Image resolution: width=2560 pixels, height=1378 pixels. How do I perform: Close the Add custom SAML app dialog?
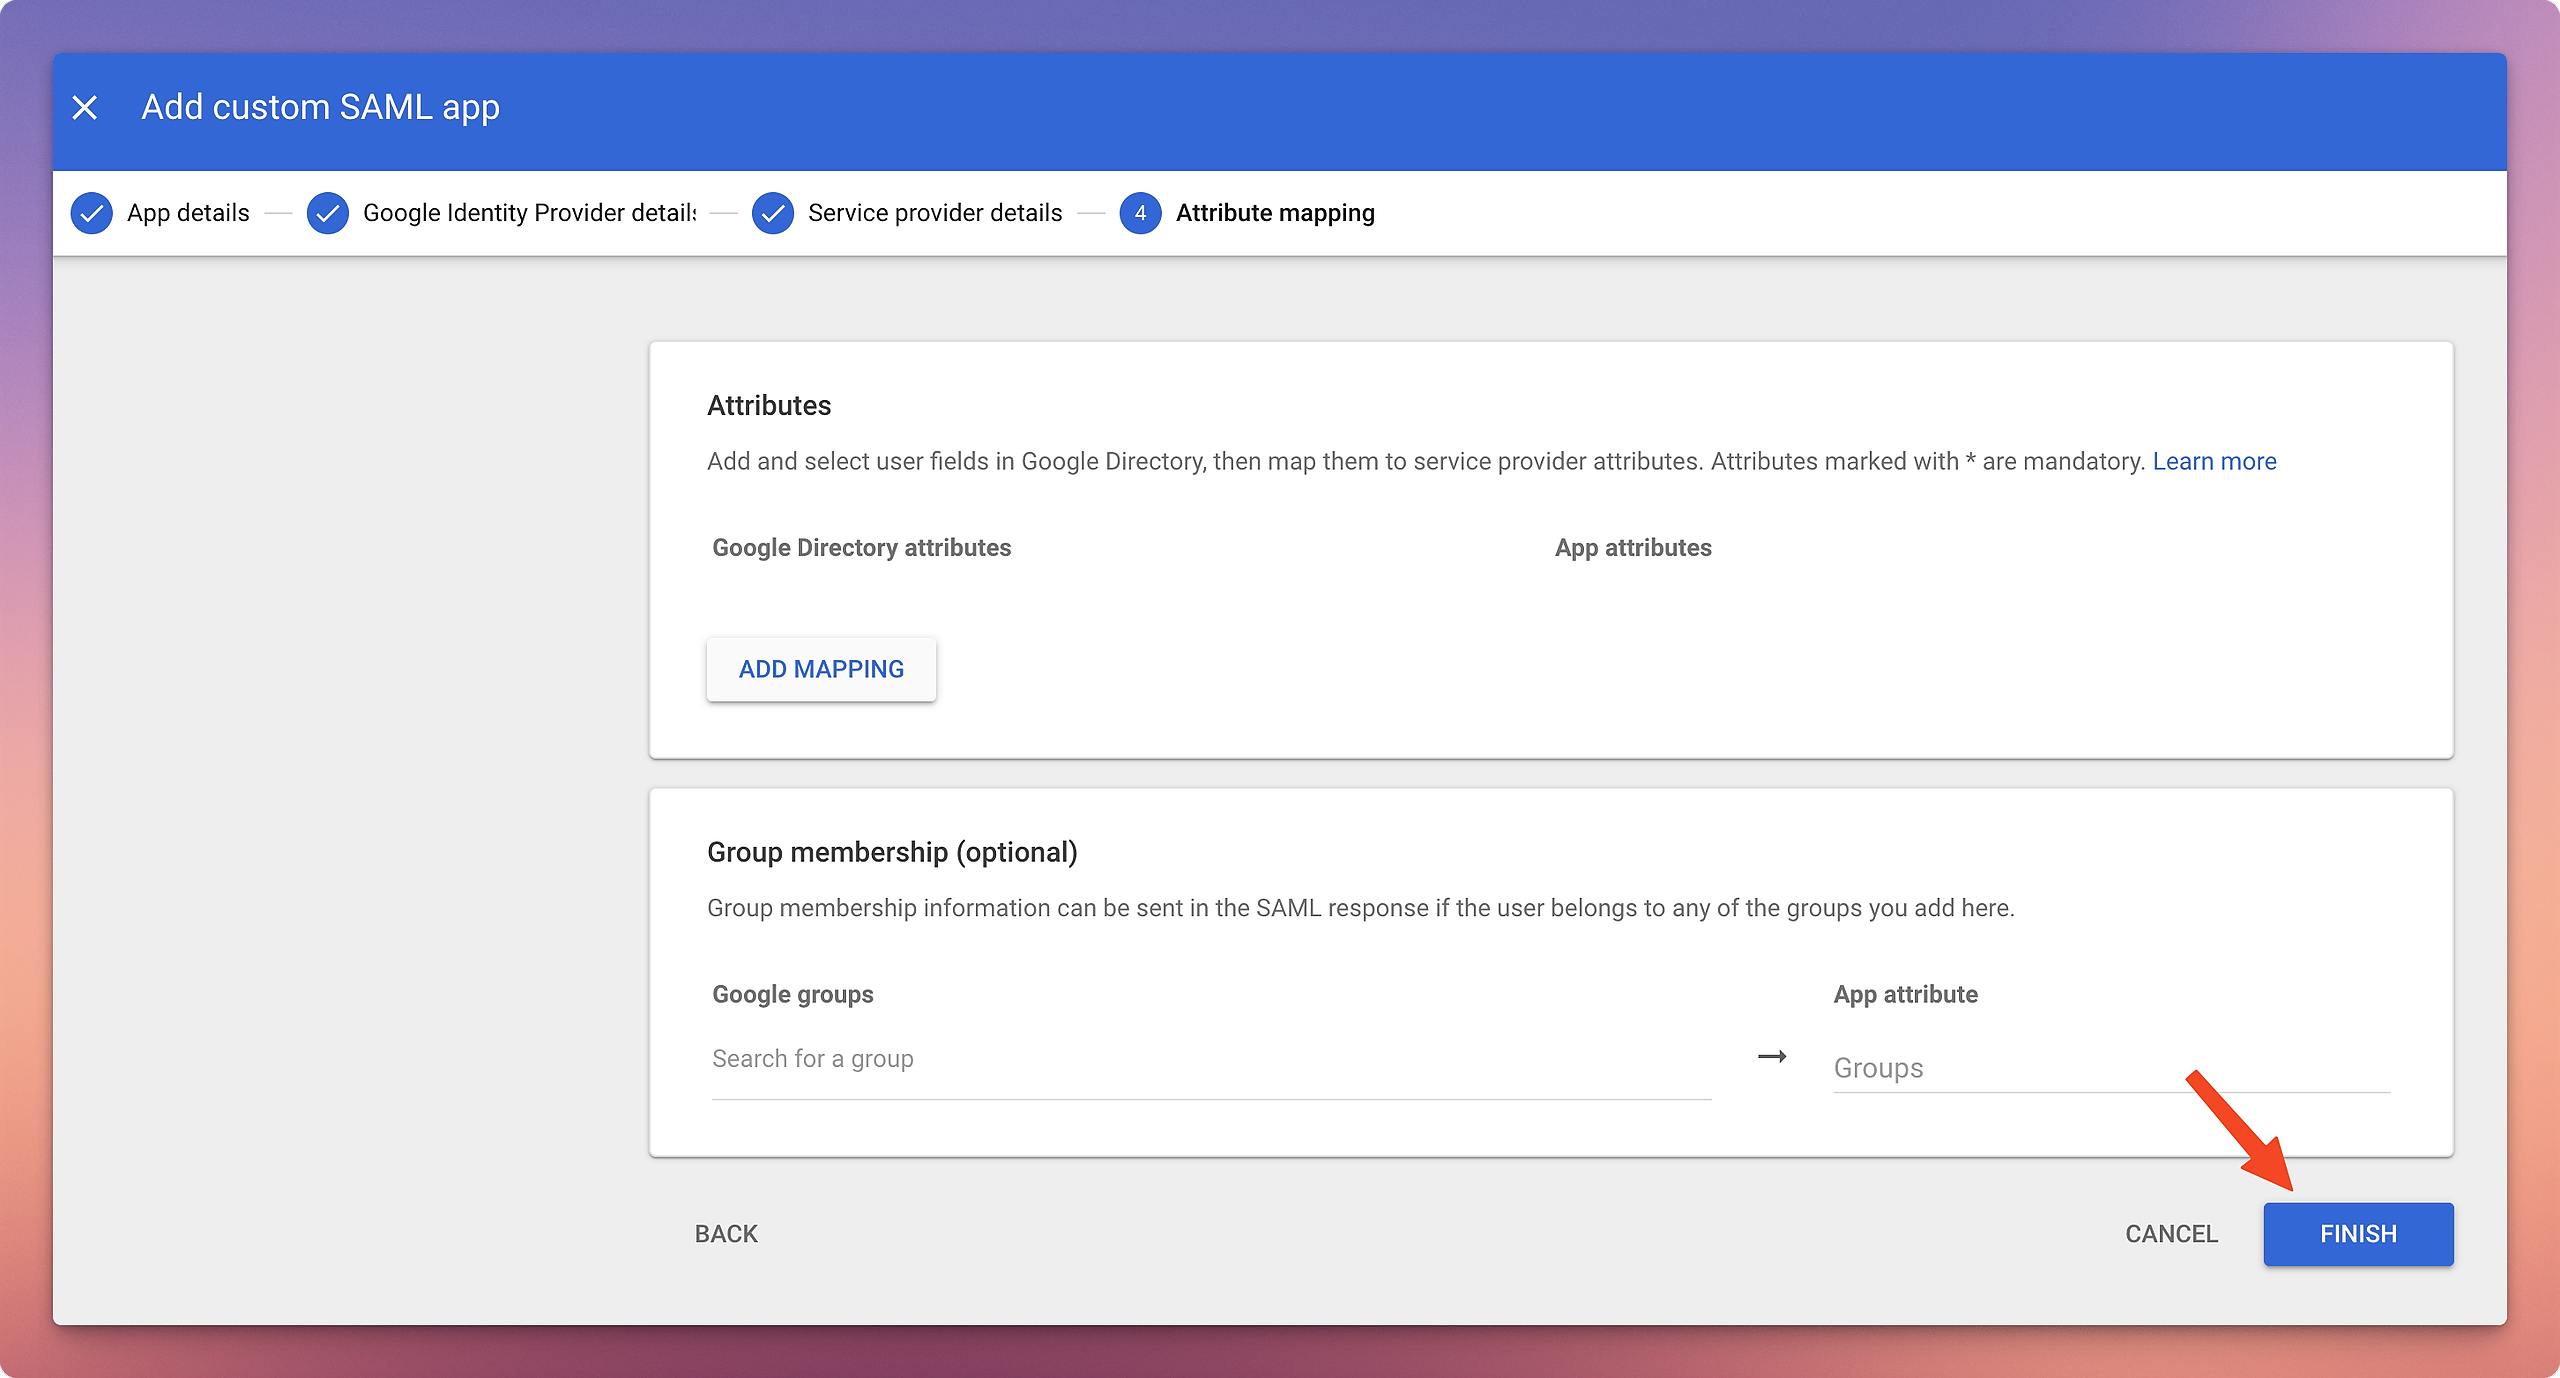click(x=85, y=107)
